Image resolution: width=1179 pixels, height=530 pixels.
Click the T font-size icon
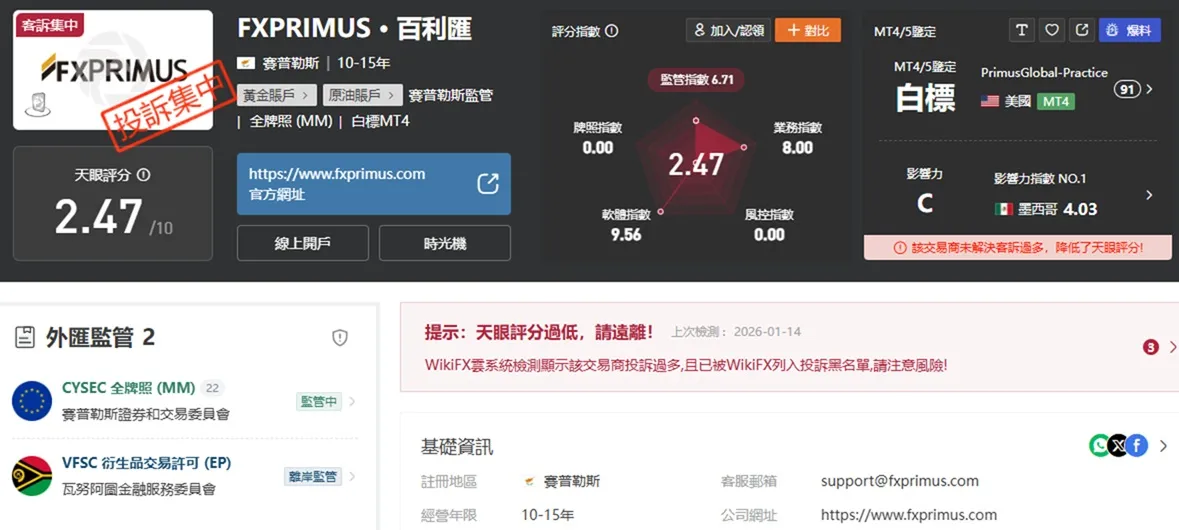1020,30
